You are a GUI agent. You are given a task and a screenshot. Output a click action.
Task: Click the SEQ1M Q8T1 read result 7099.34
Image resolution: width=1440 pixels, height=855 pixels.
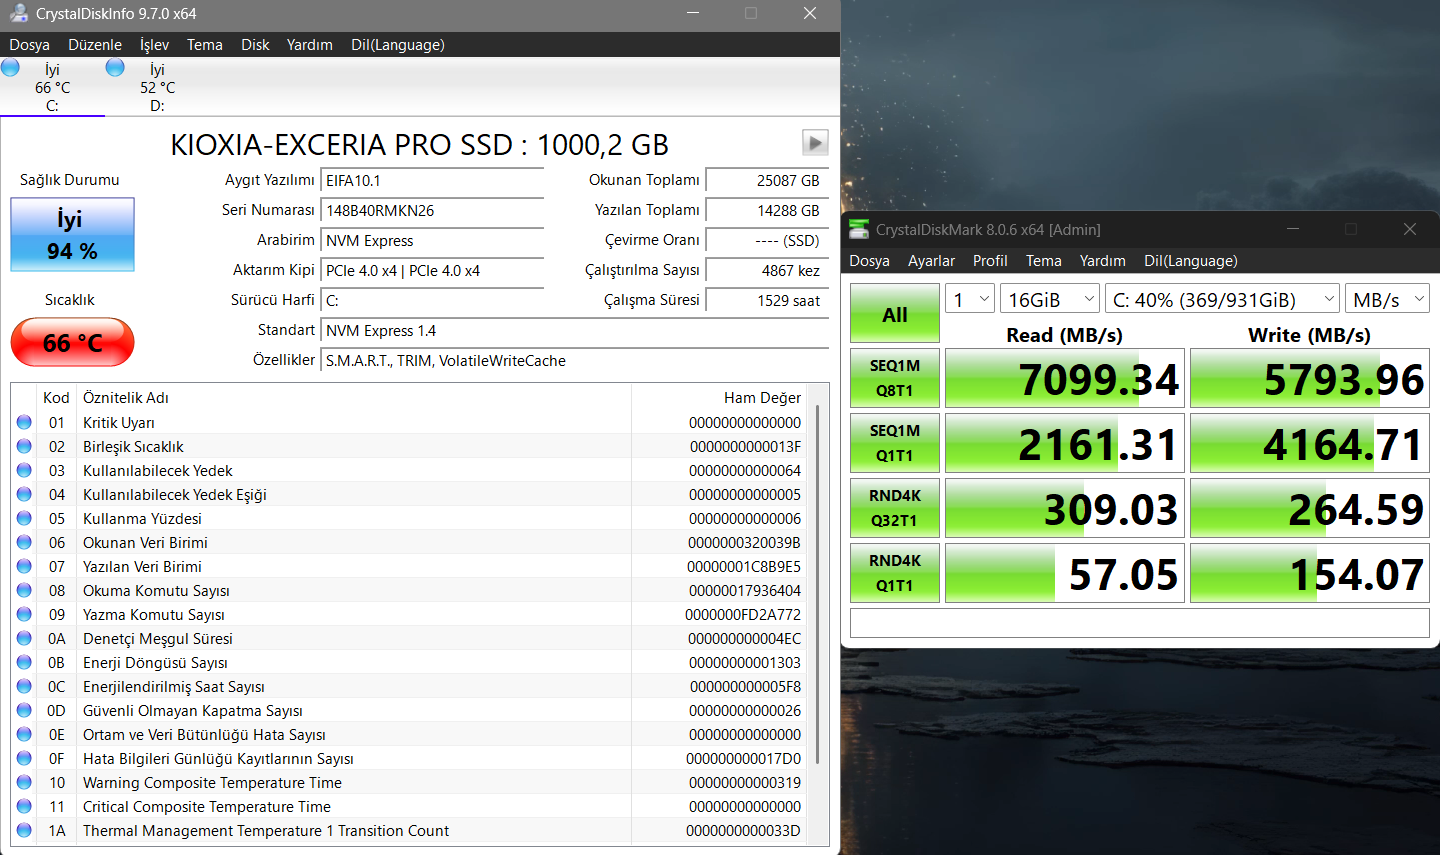[1065, 378]
